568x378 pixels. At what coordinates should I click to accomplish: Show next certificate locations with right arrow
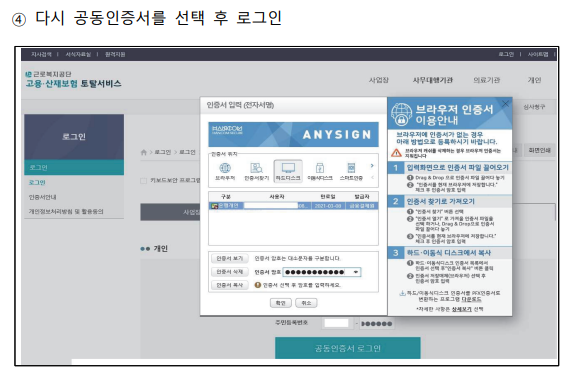pos(372,166)
